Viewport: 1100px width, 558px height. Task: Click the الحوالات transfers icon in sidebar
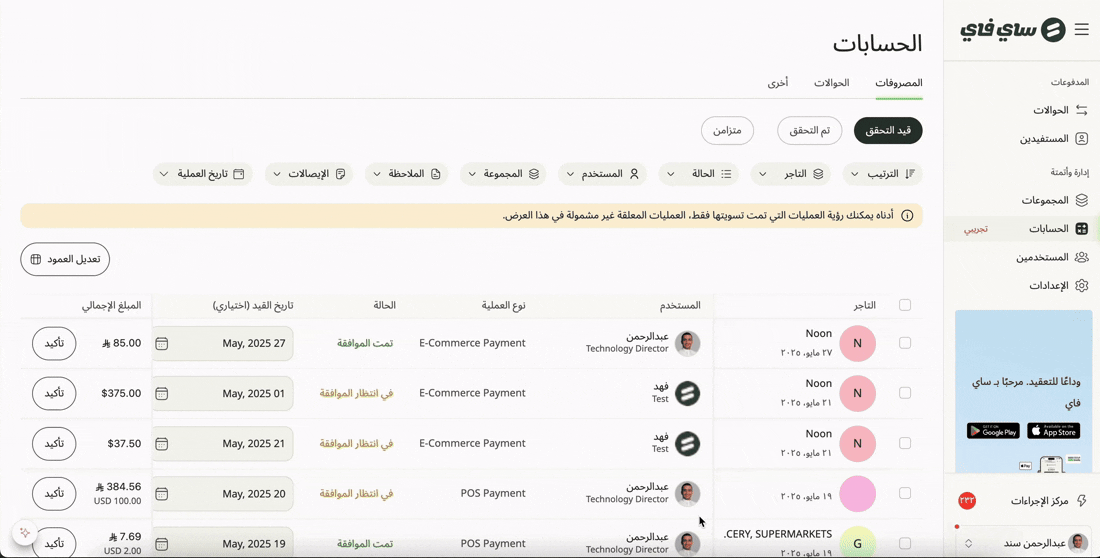click(x=1081, y=110)
